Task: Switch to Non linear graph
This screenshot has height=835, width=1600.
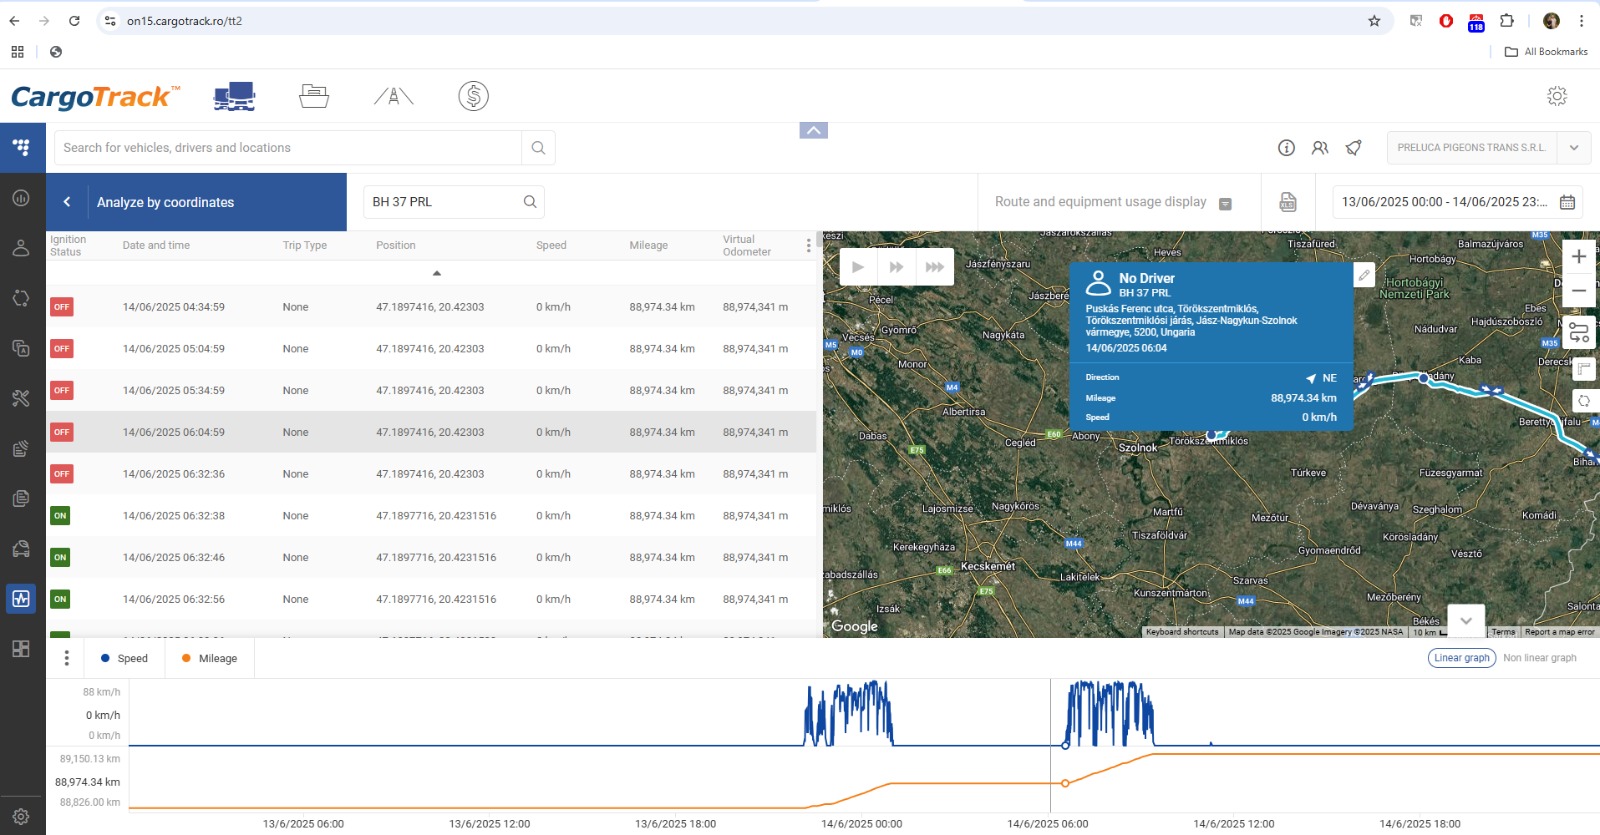Action: pos(1539,658)
